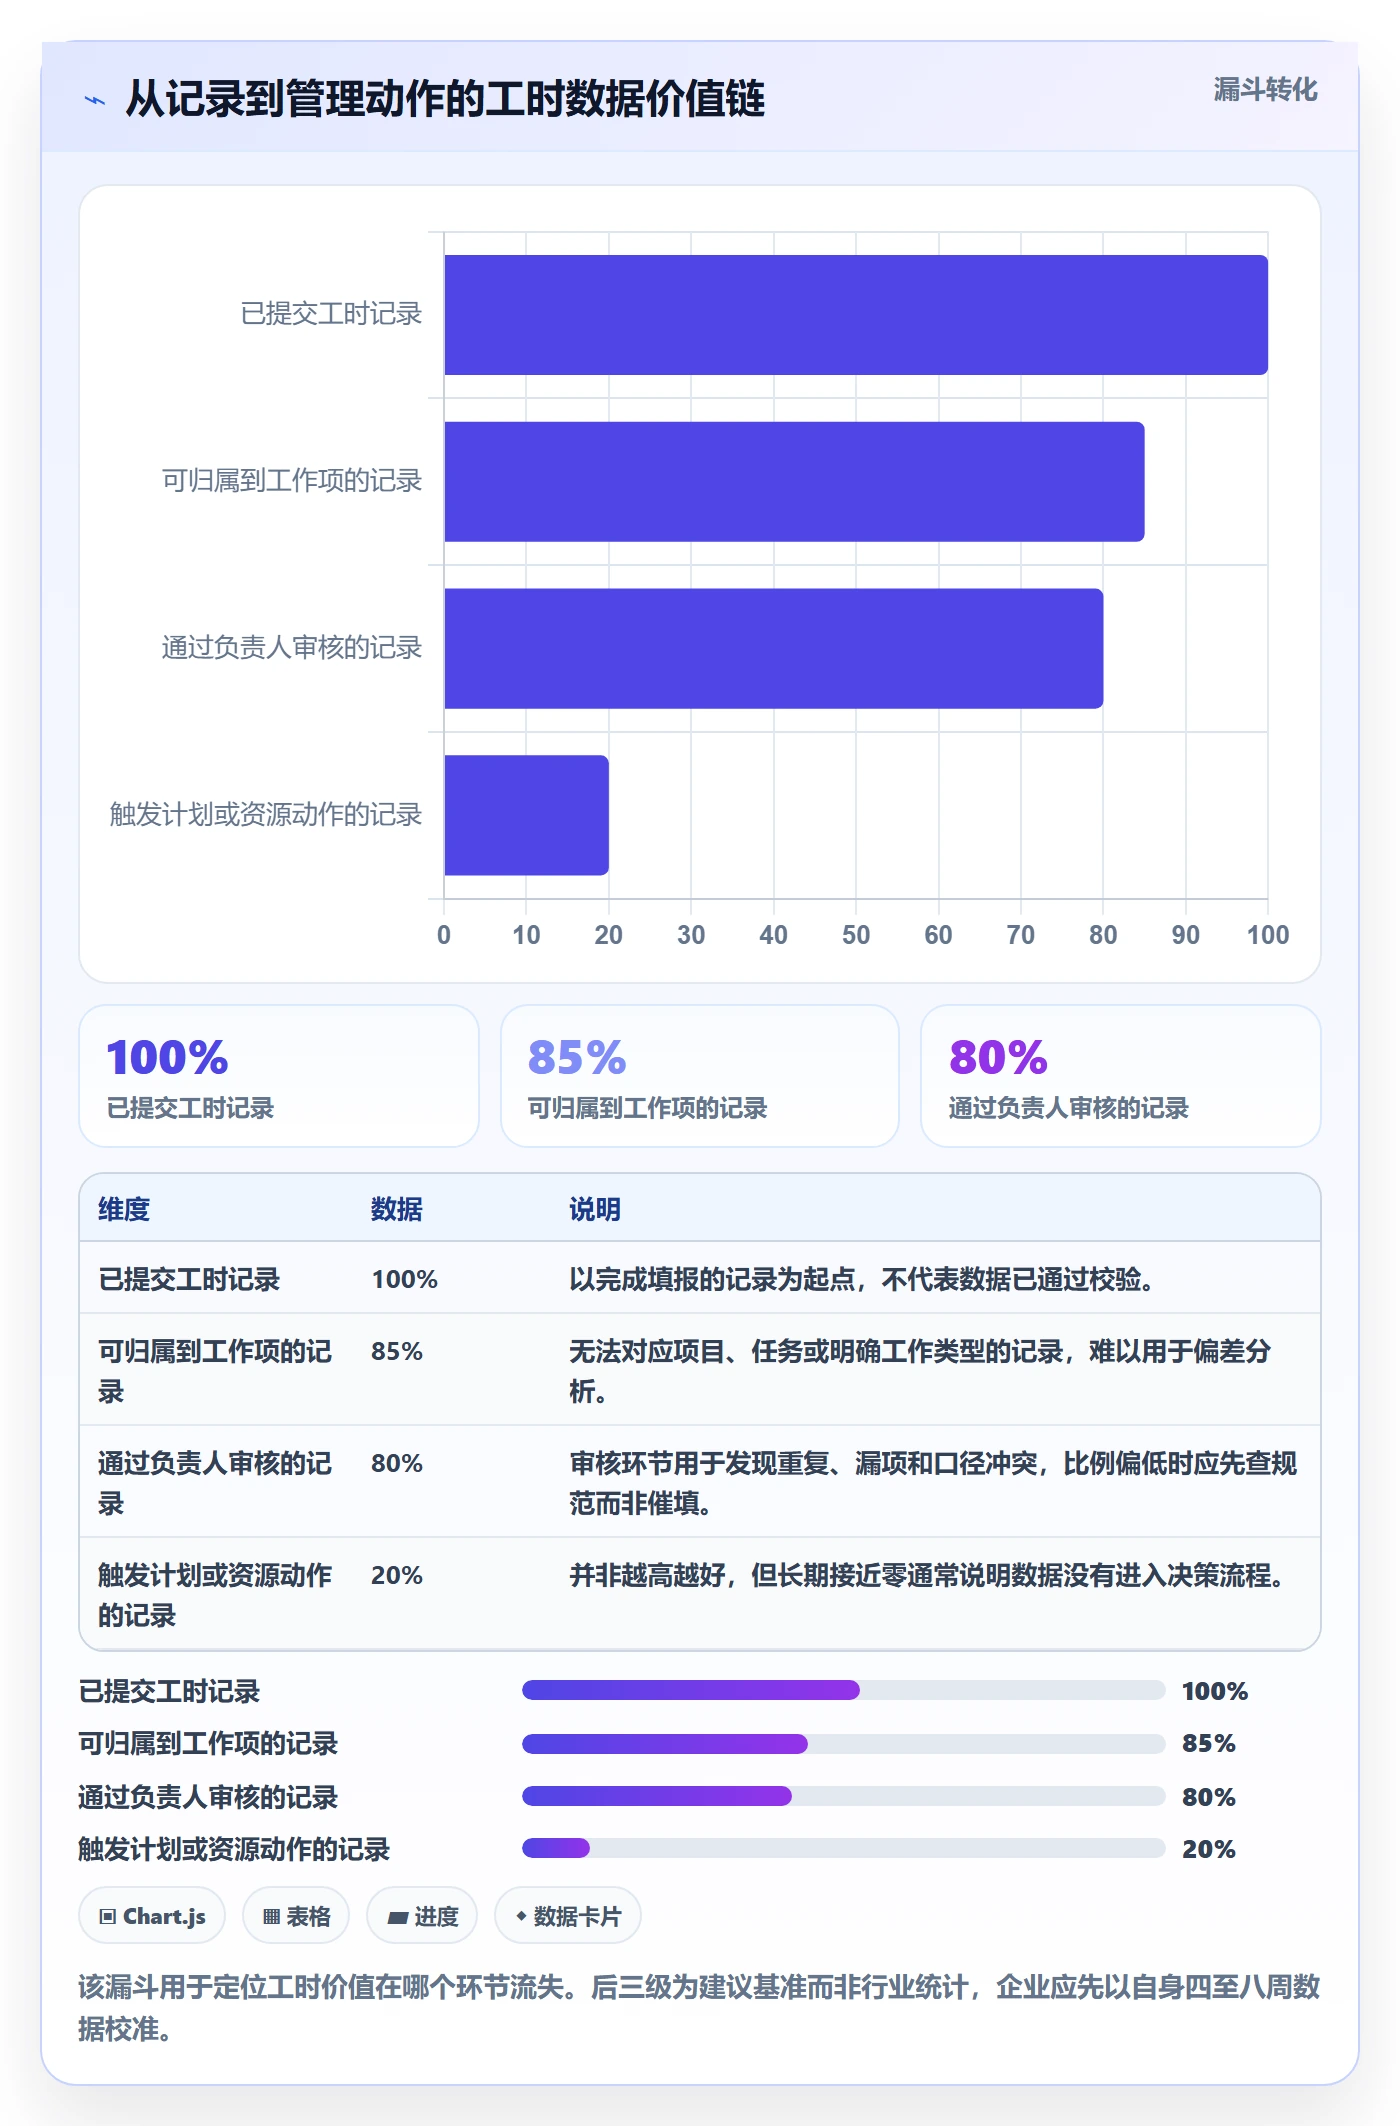Screen dimensions: 1400x2126
Task: Select the 20% cell in the table
Action: [397, 1575]
